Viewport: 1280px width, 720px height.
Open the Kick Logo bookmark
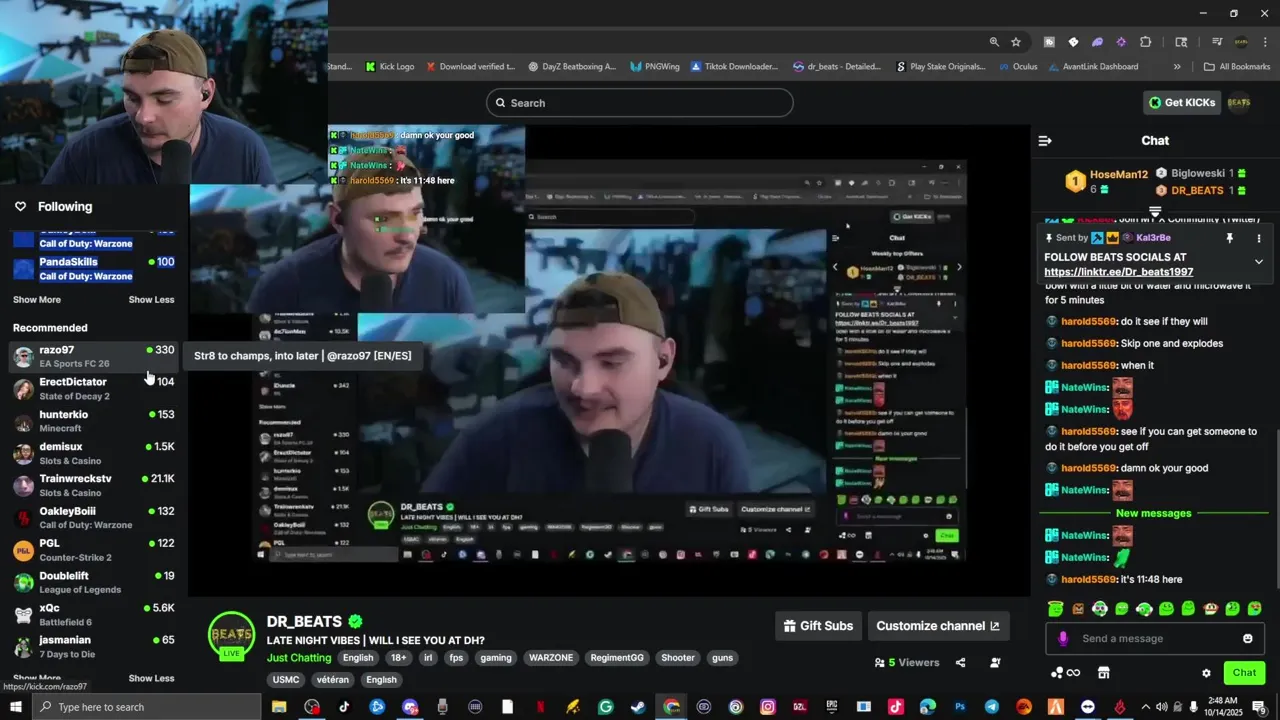(x=389, y=67)
